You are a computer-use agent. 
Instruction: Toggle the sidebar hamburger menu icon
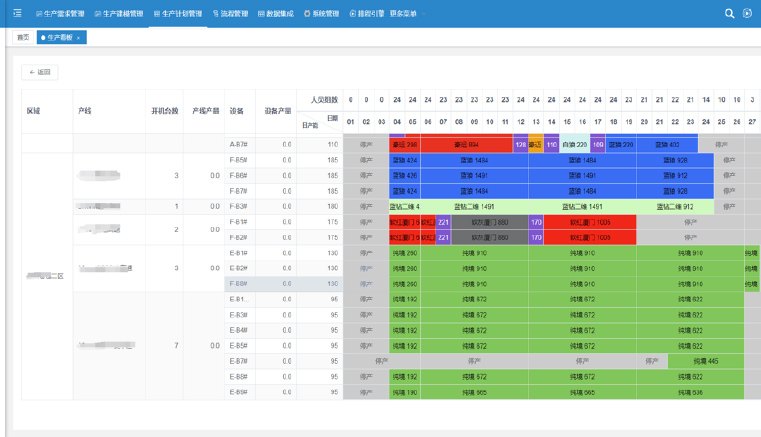pyautogui.click(x=17, y=13)
